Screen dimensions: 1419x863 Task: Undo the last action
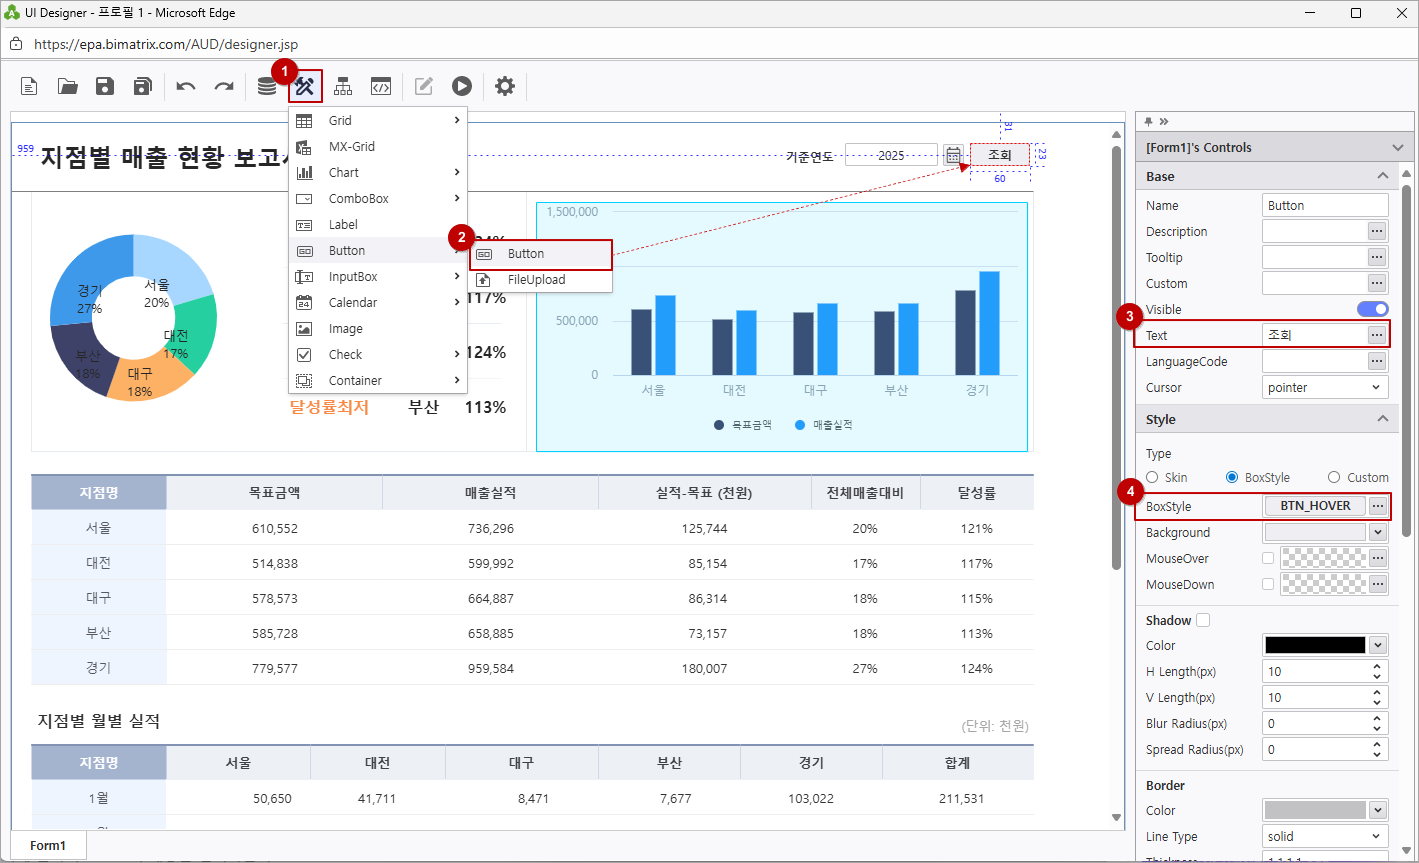186,87
